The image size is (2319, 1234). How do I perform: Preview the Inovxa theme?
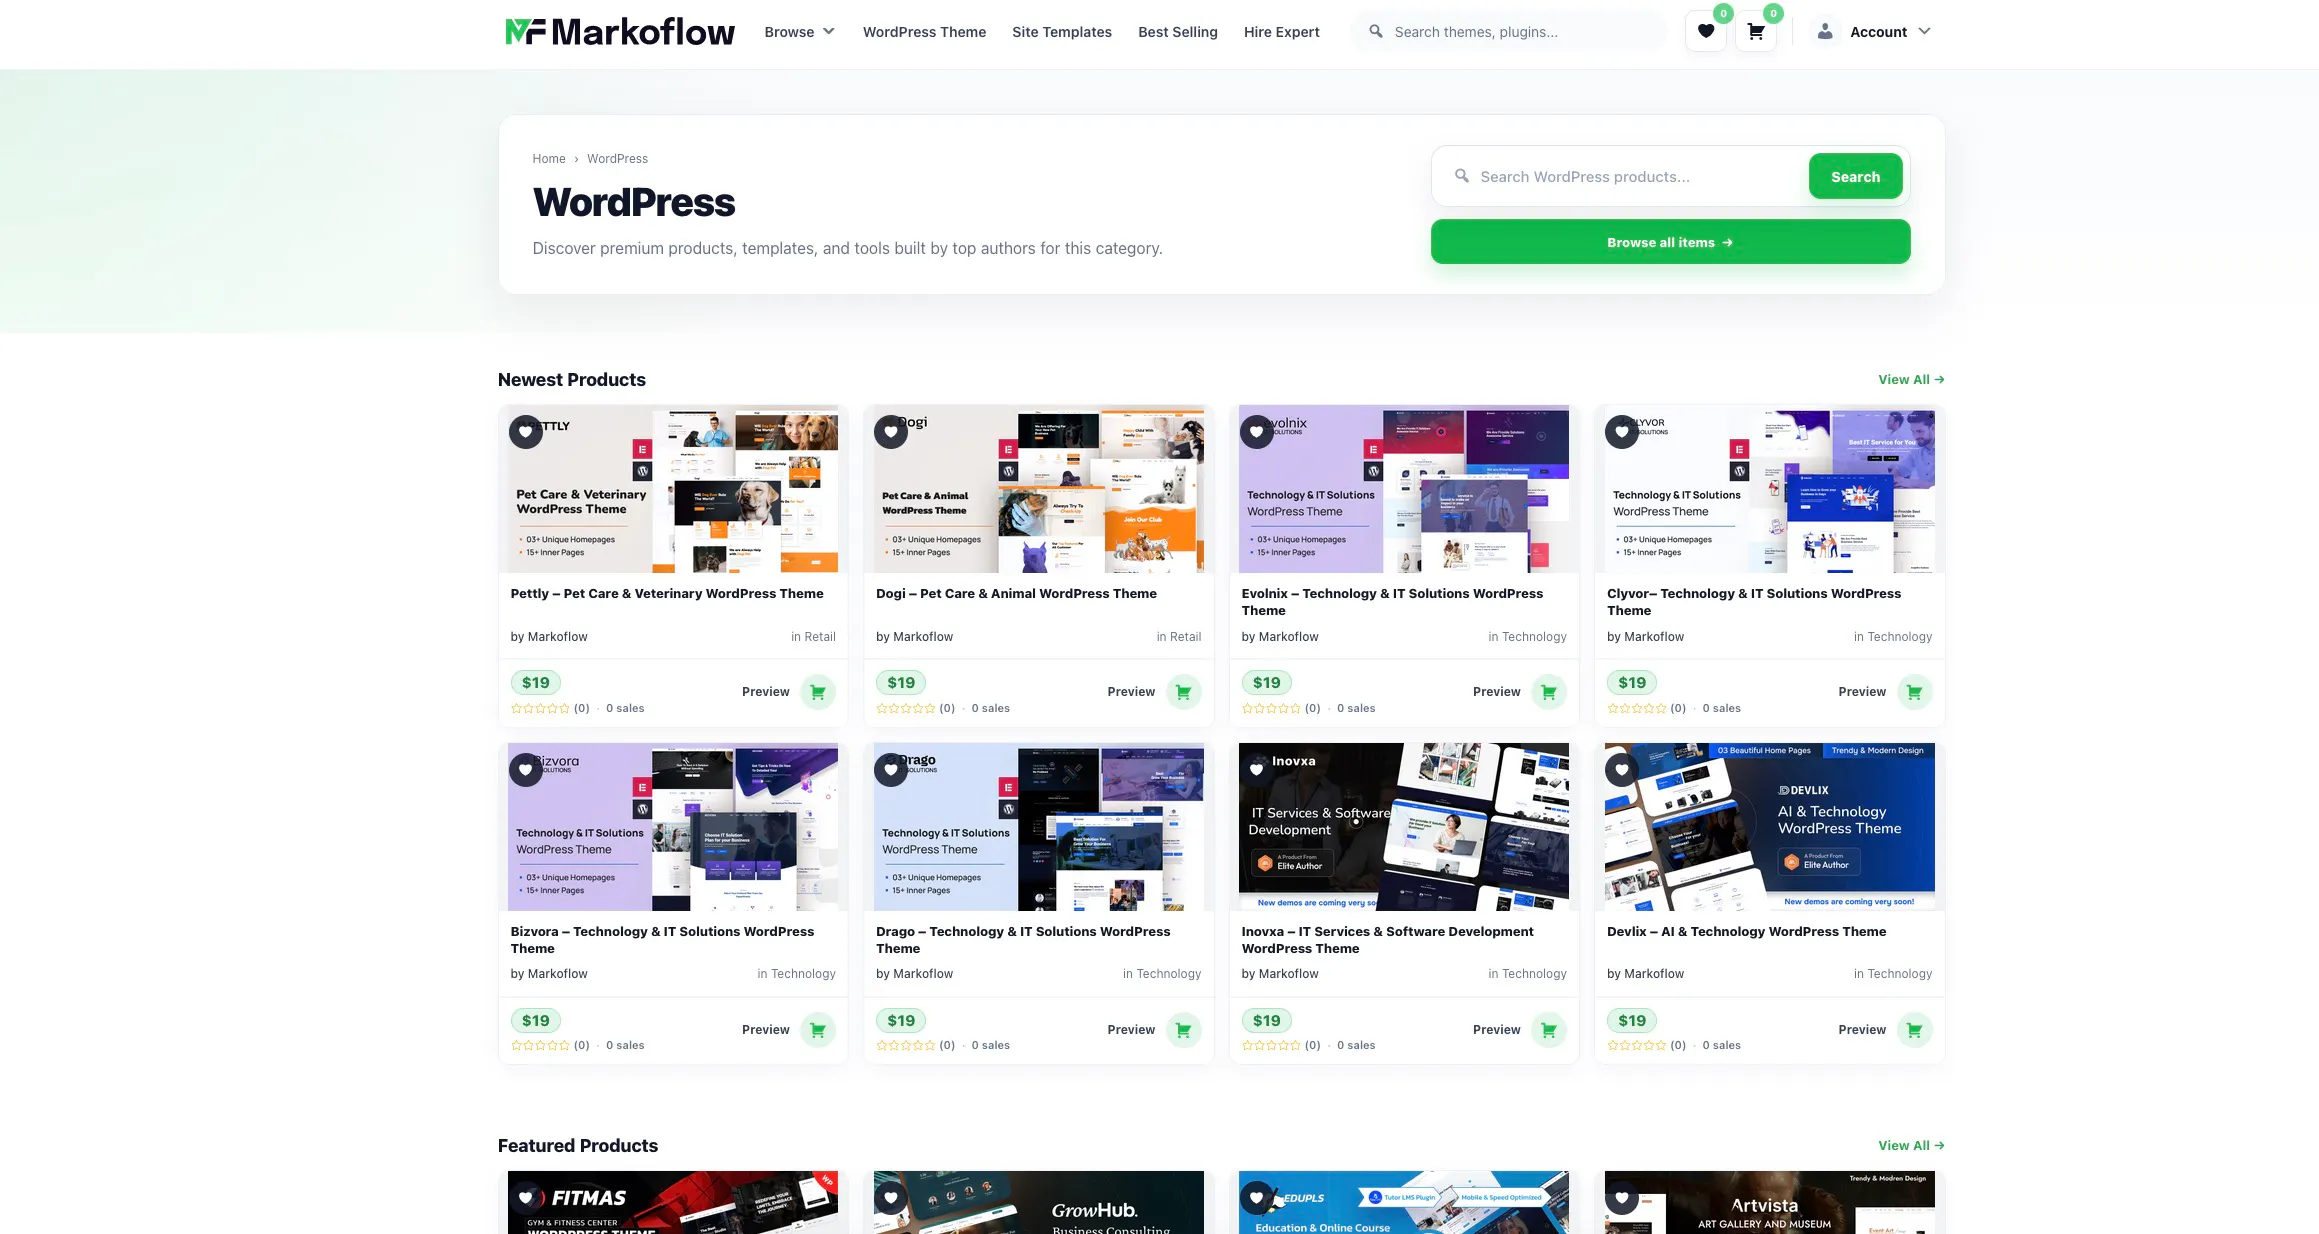point(1497,1030)
